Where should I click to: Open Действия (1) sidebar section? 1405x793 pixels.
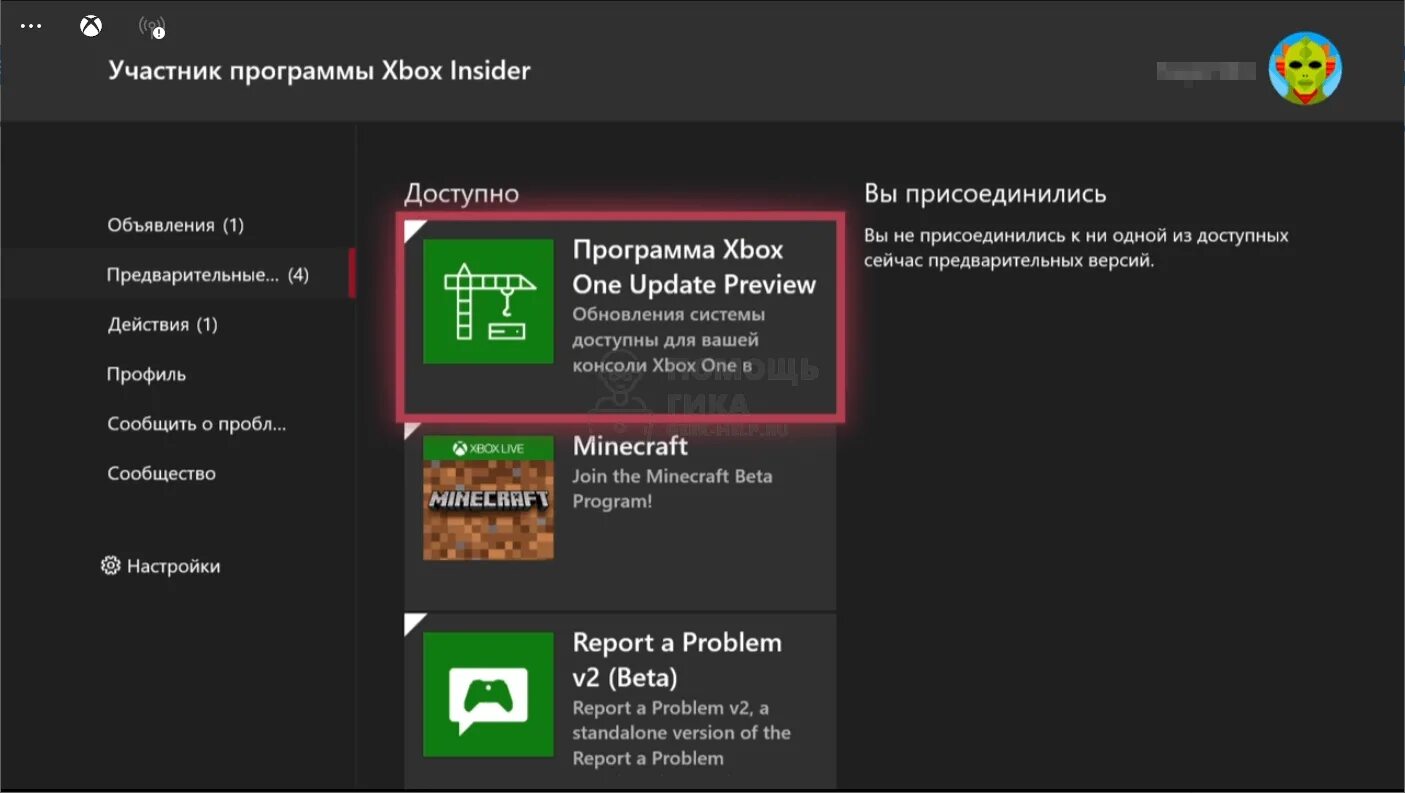click(162, 324)
